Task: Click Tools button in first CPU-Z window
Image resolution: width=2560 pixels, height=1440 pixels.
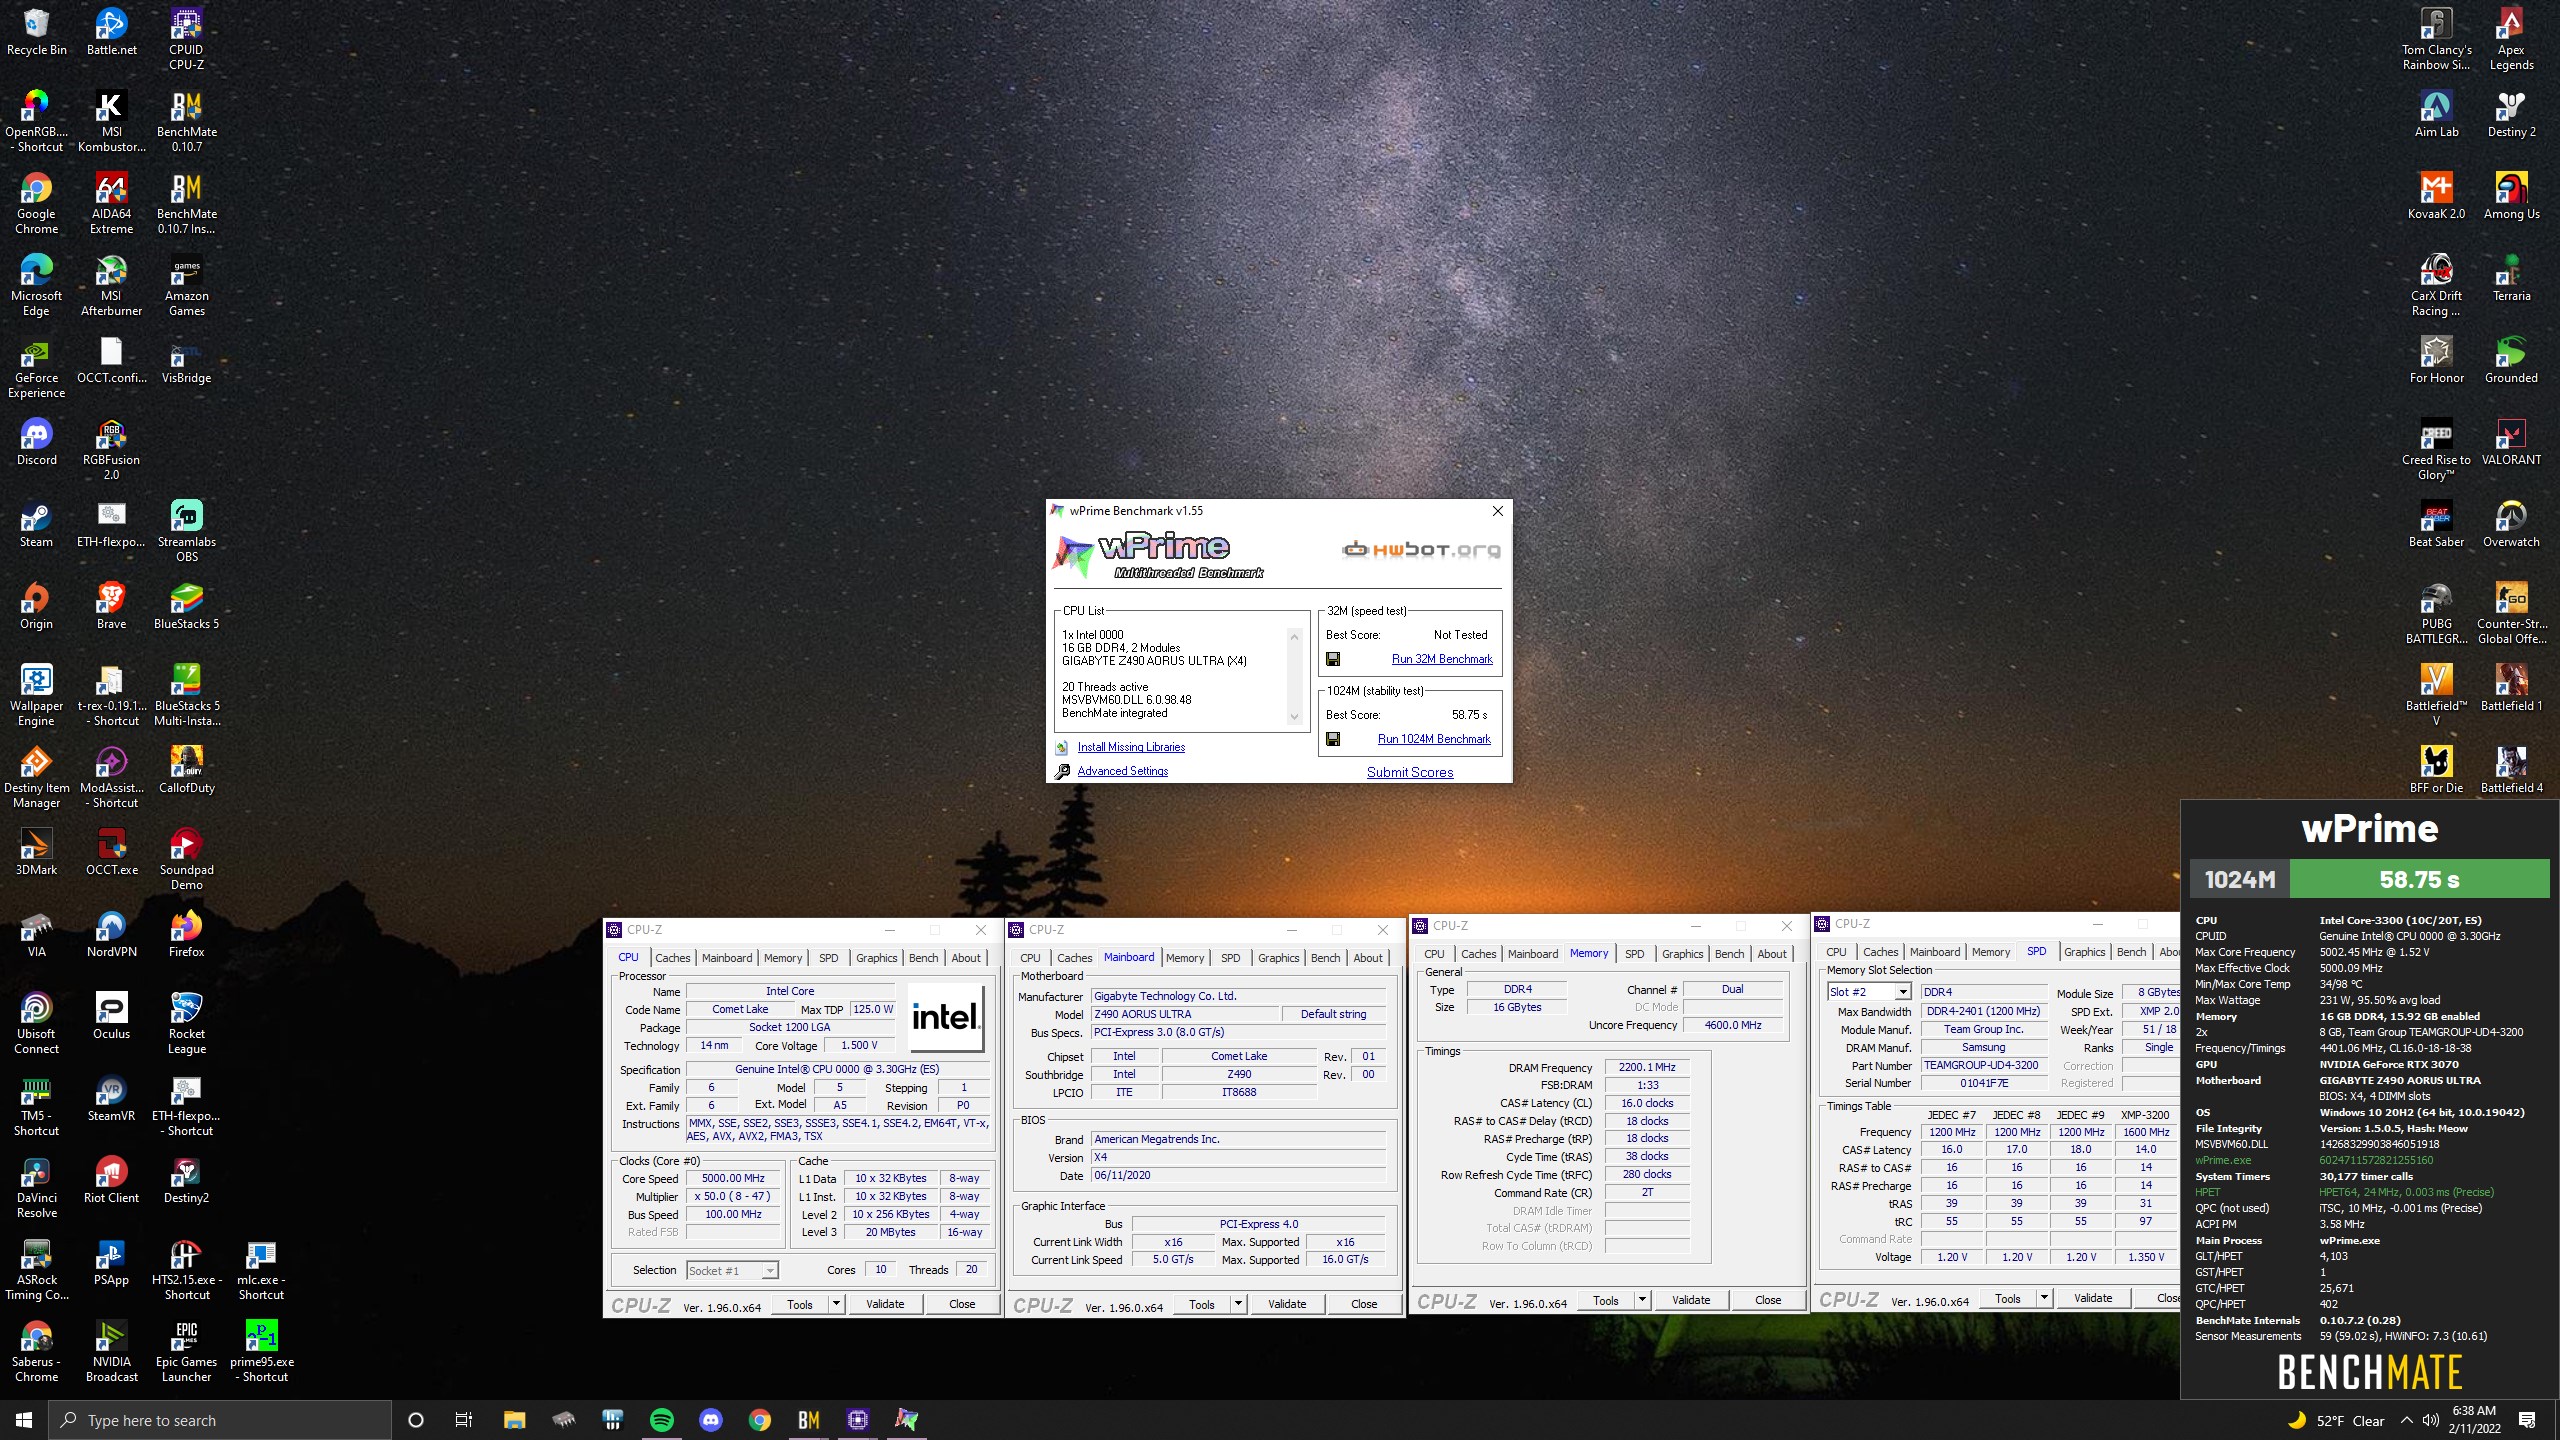Action: click(800, 1304)
